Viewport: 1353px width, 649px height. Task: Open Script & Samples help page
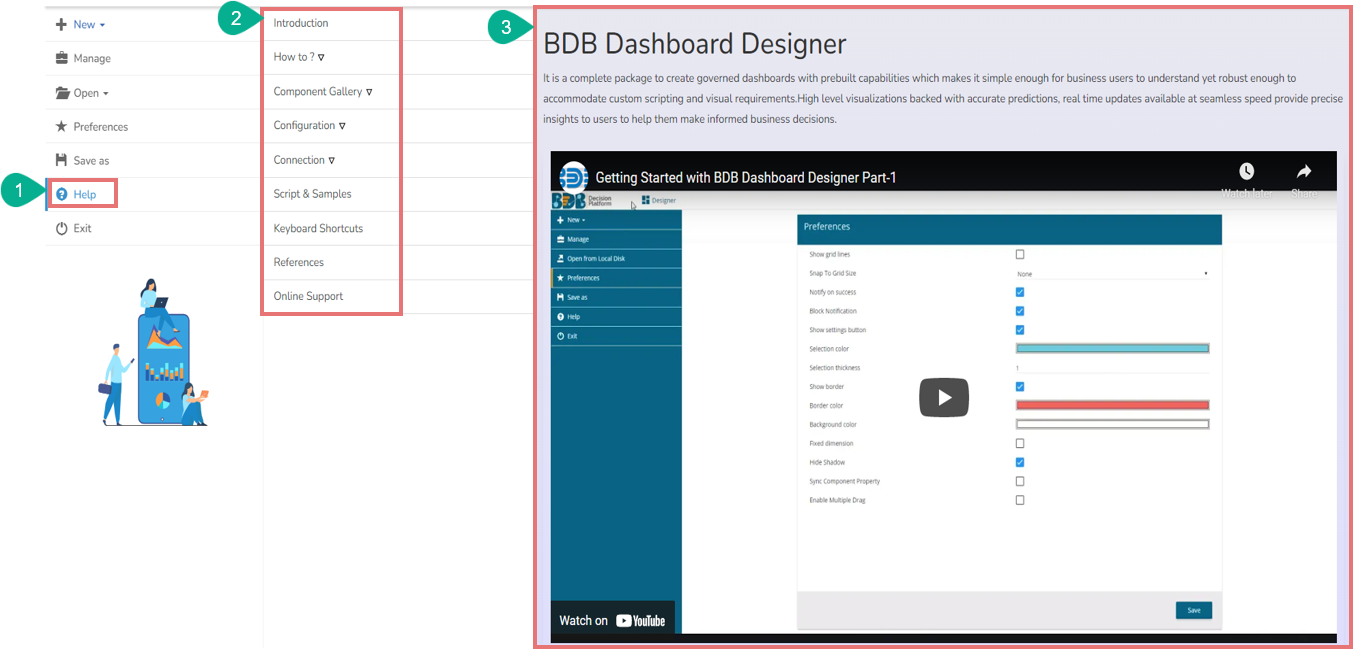click(312, 194)
